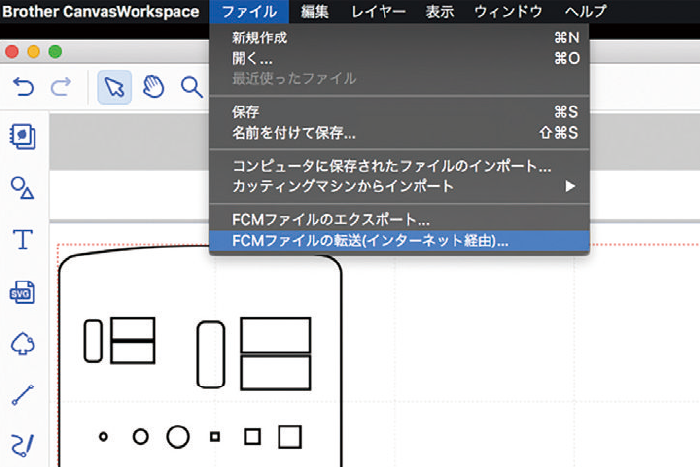Choose FCMファイルのエクスポート... entry
The width and height of the screenshot is (700, 467).
(x=400, y=220)
